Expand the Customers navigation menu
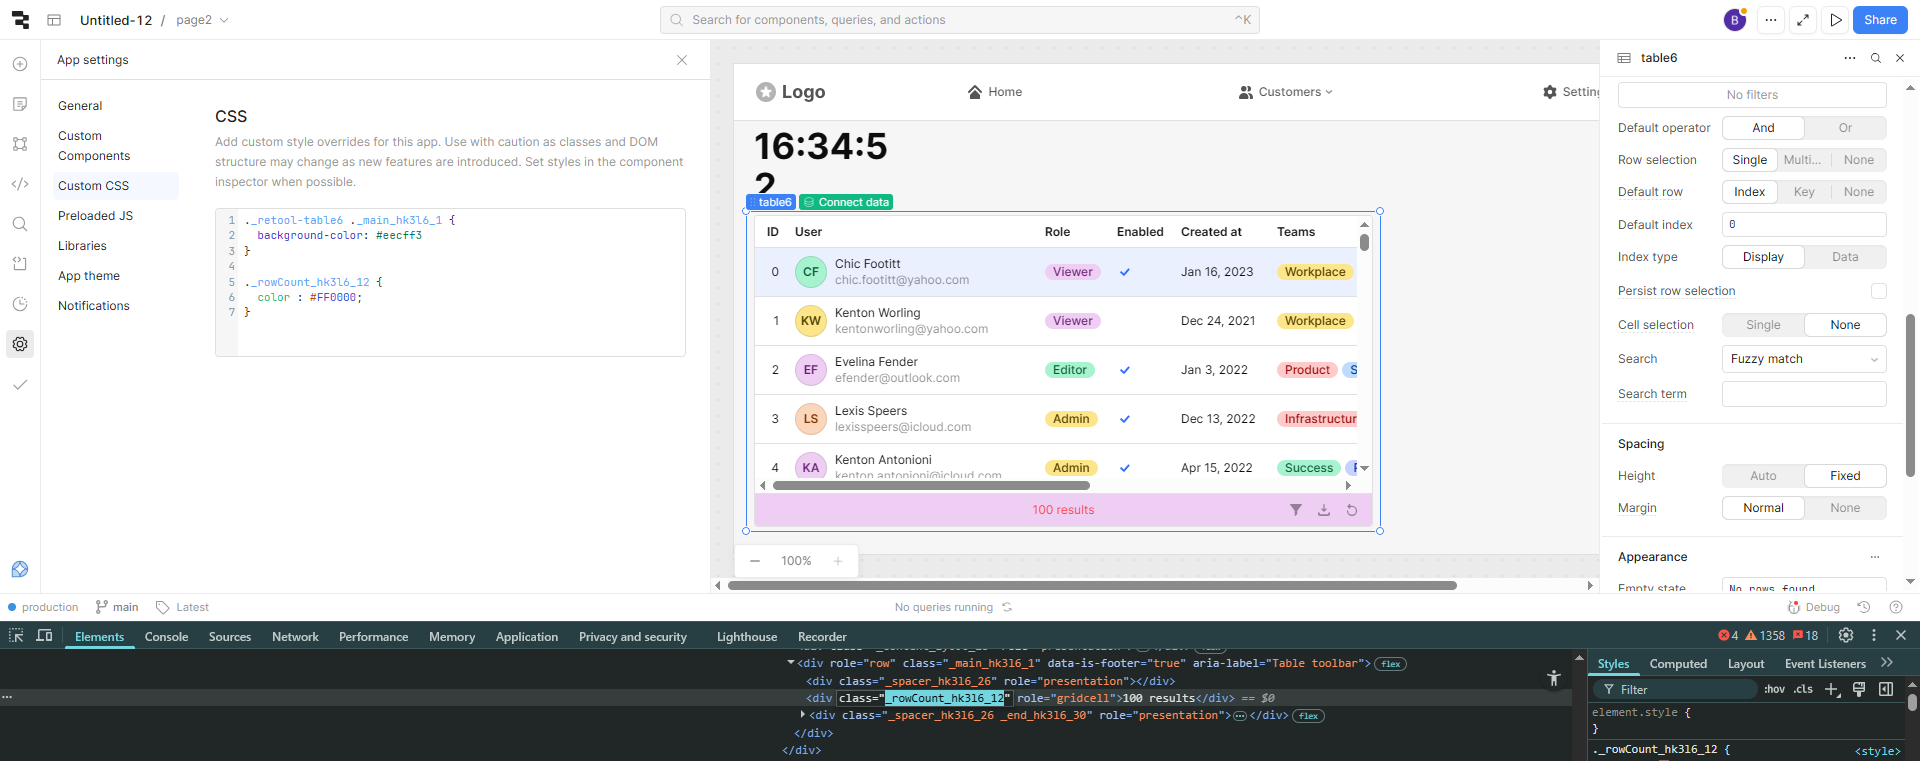Viewport: 1920px width, 761px height. [x=1286, y=92]
